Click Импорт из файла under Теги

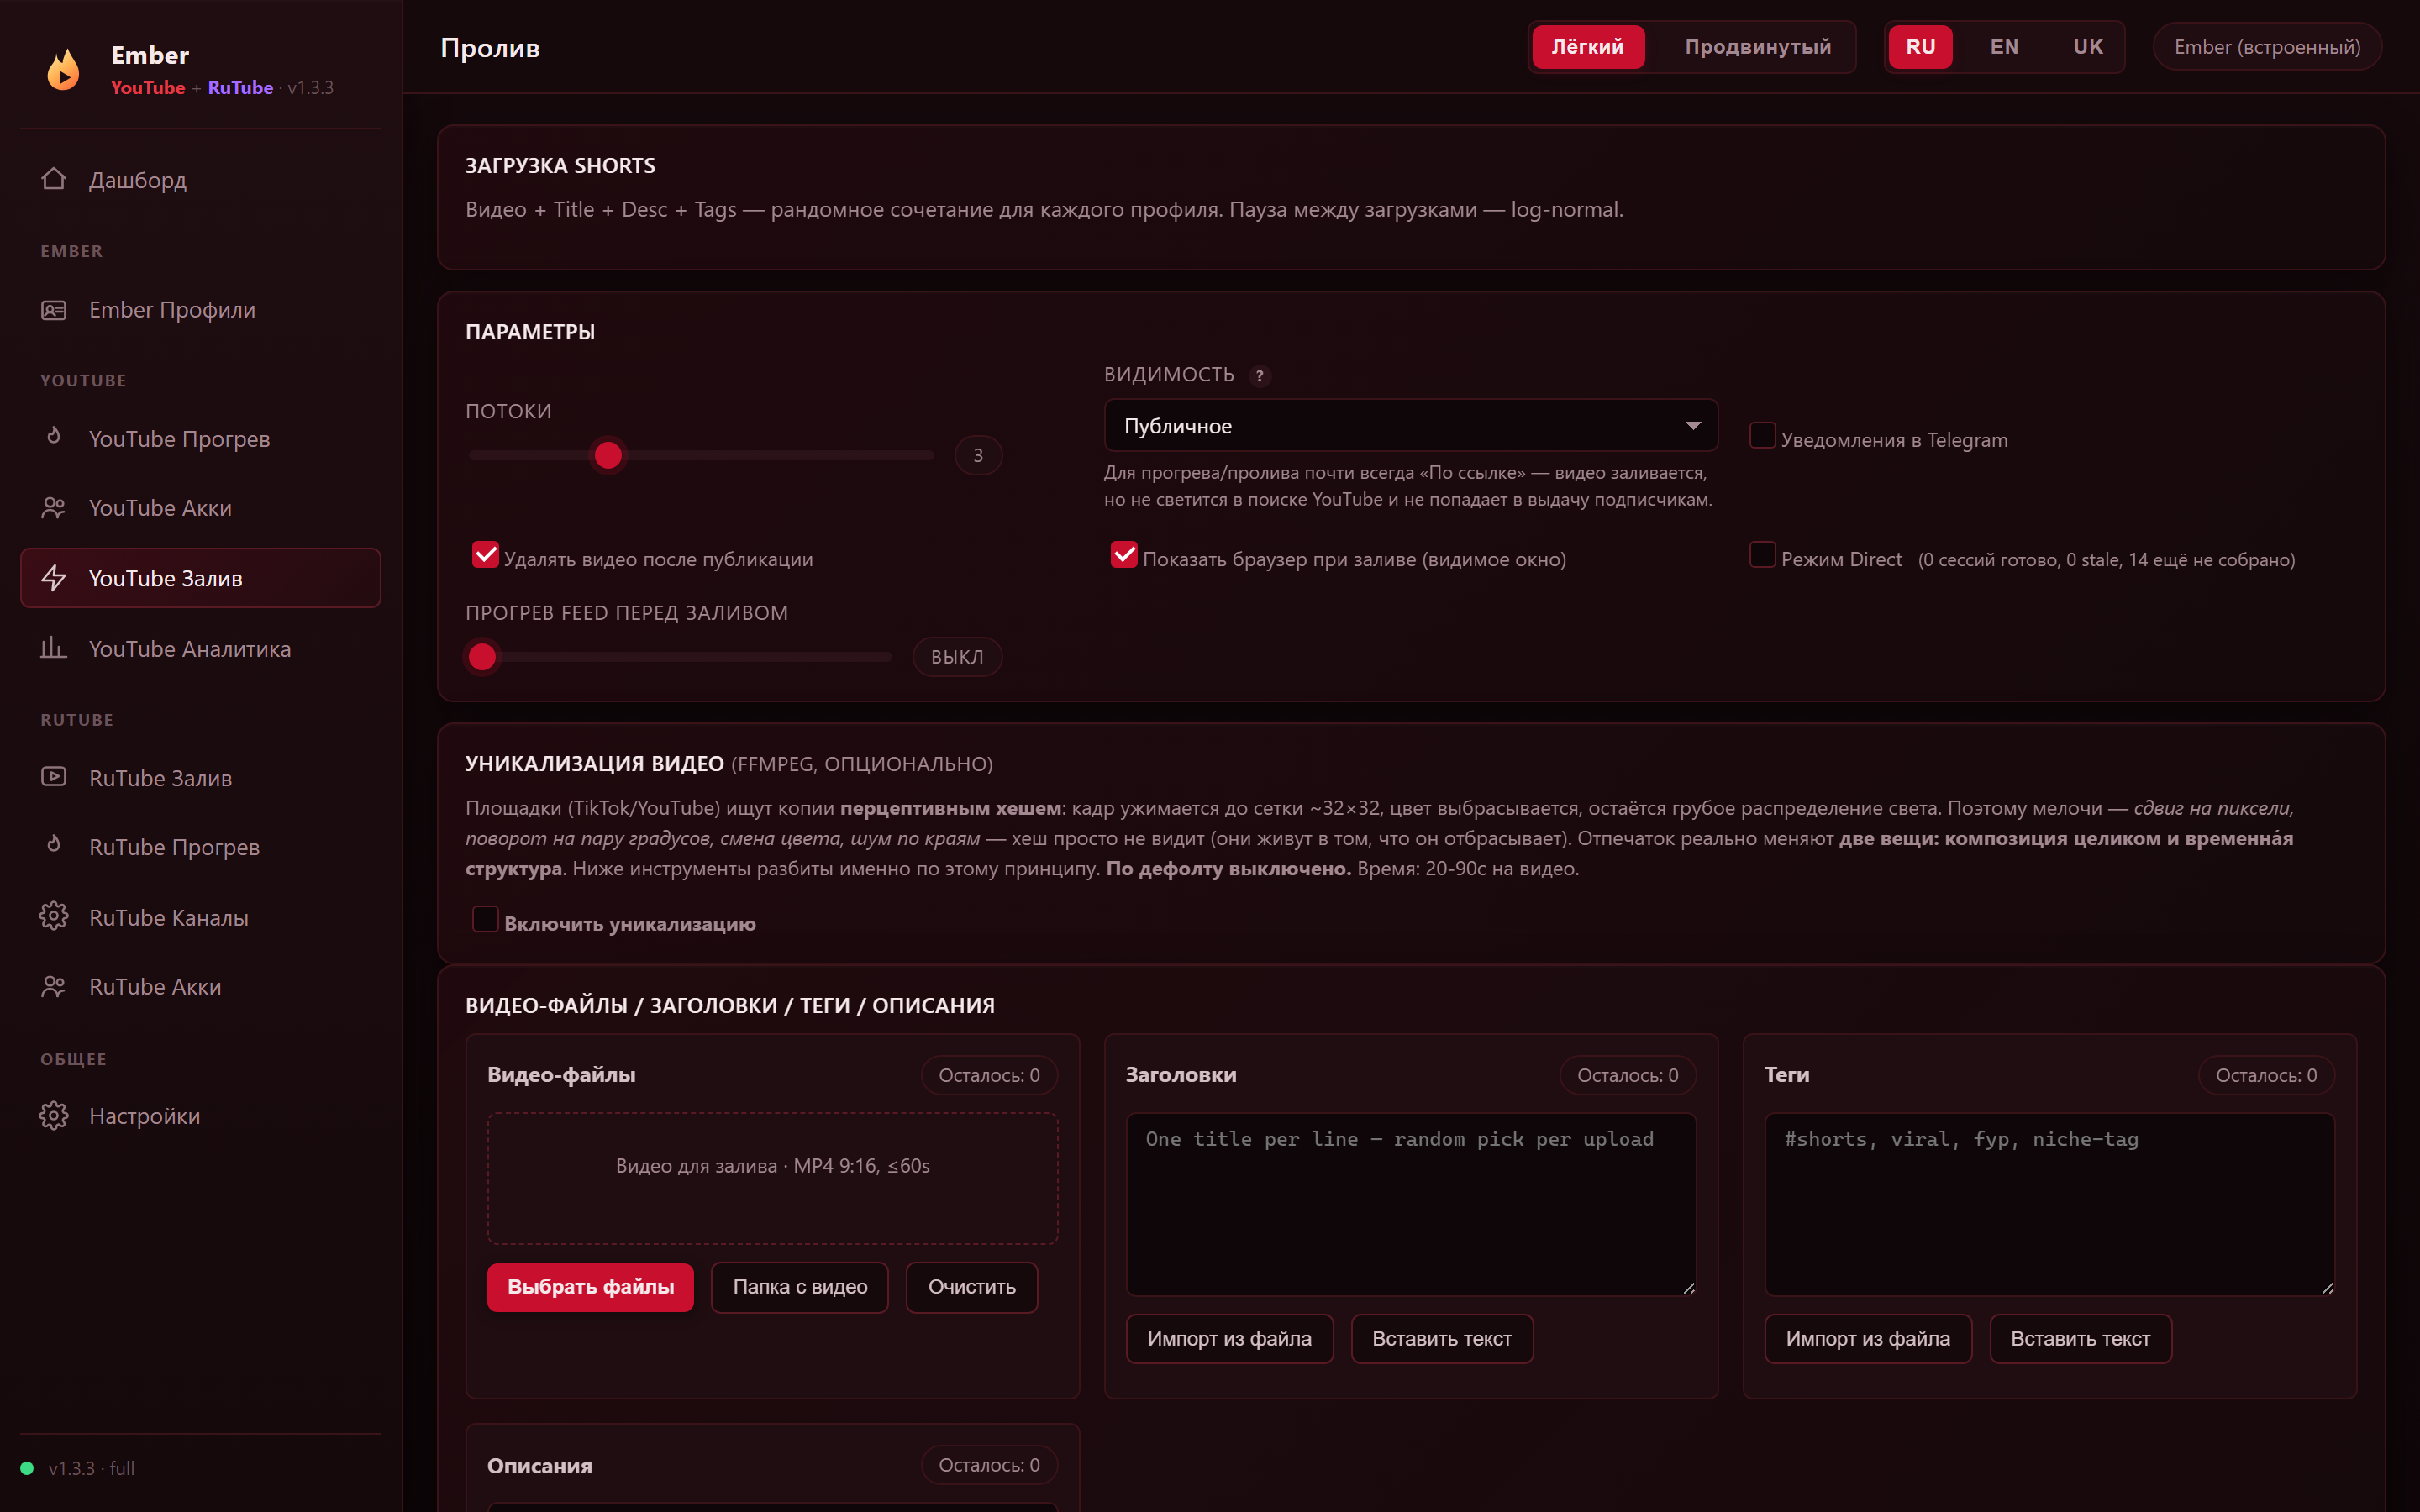[1867, 1339]
